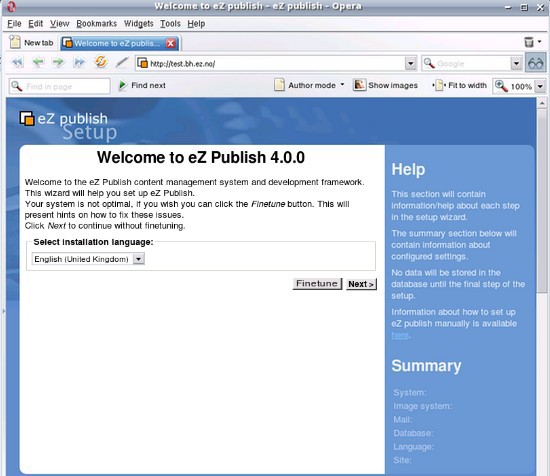
Task: Toggle Author mode page style
Action: (x=309, y=85)
